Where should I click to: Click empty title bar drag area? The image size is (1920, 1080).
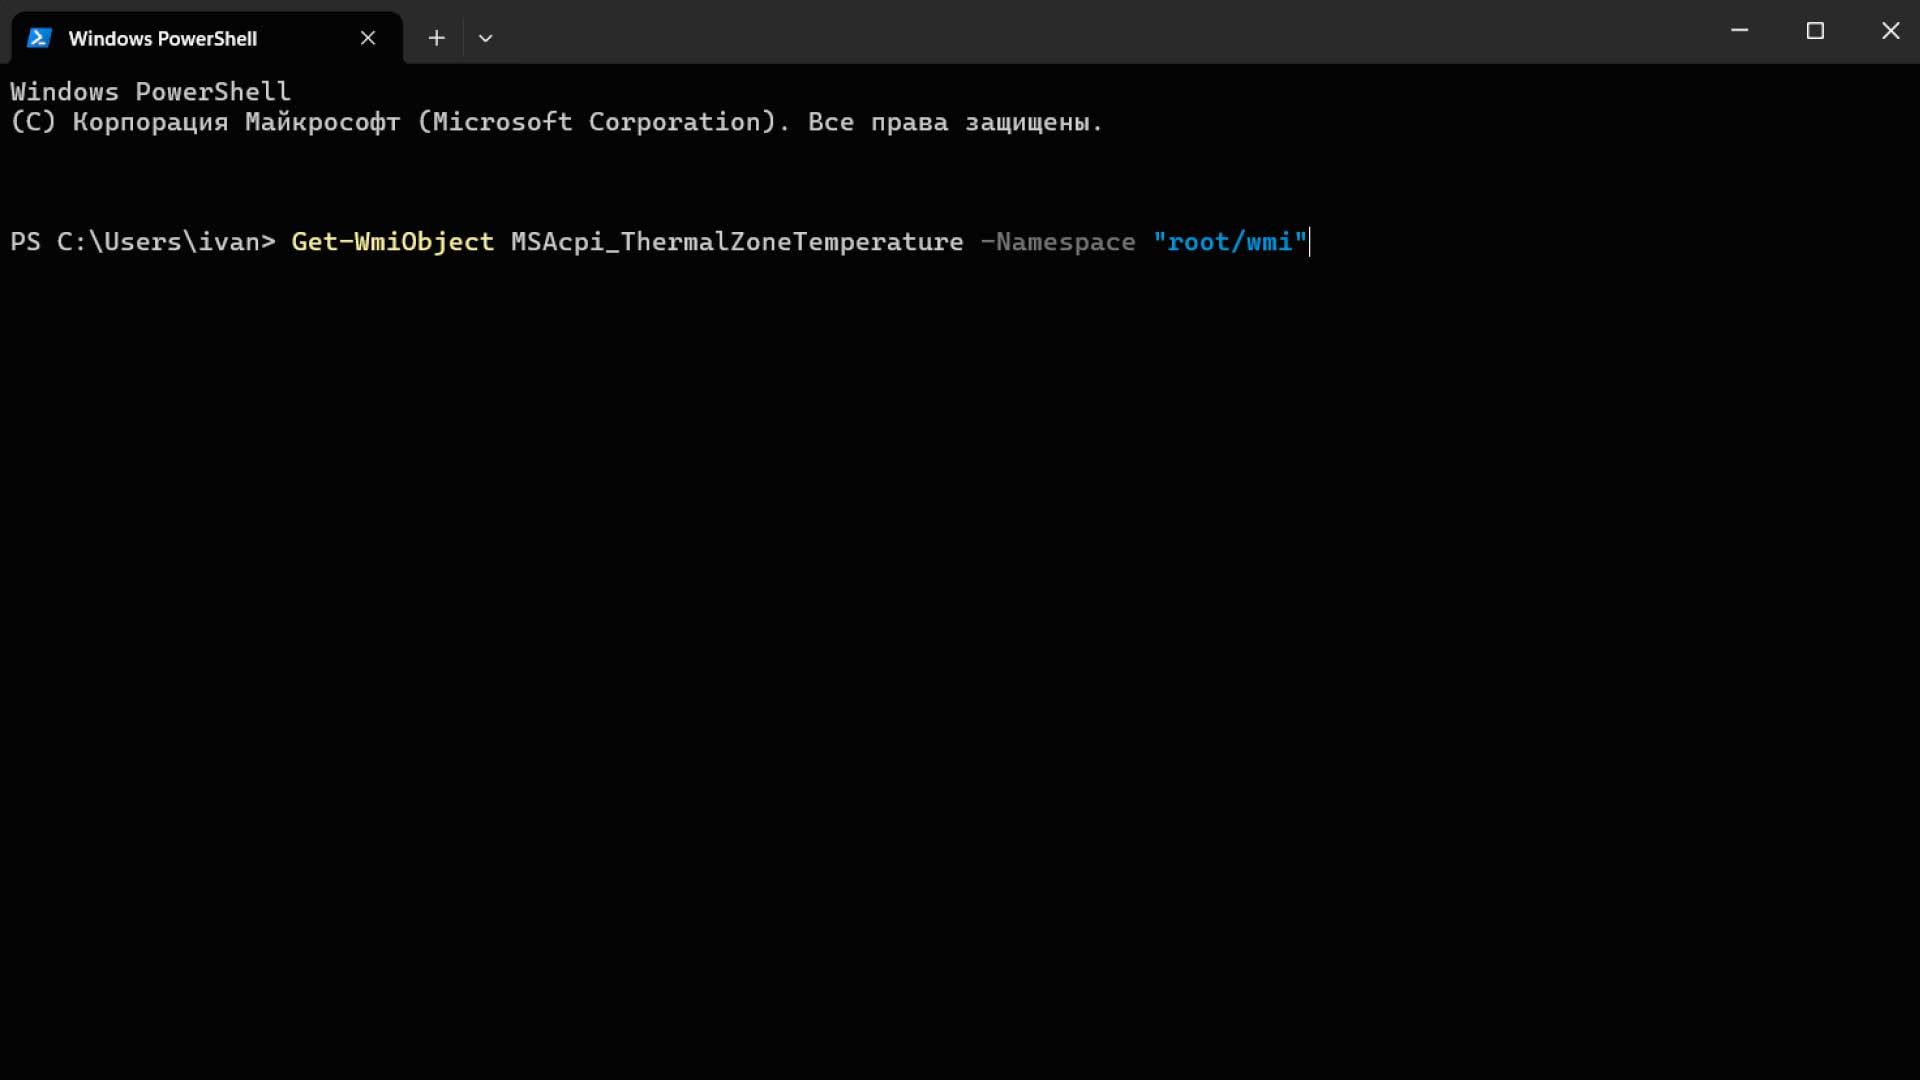point(1100,31)
